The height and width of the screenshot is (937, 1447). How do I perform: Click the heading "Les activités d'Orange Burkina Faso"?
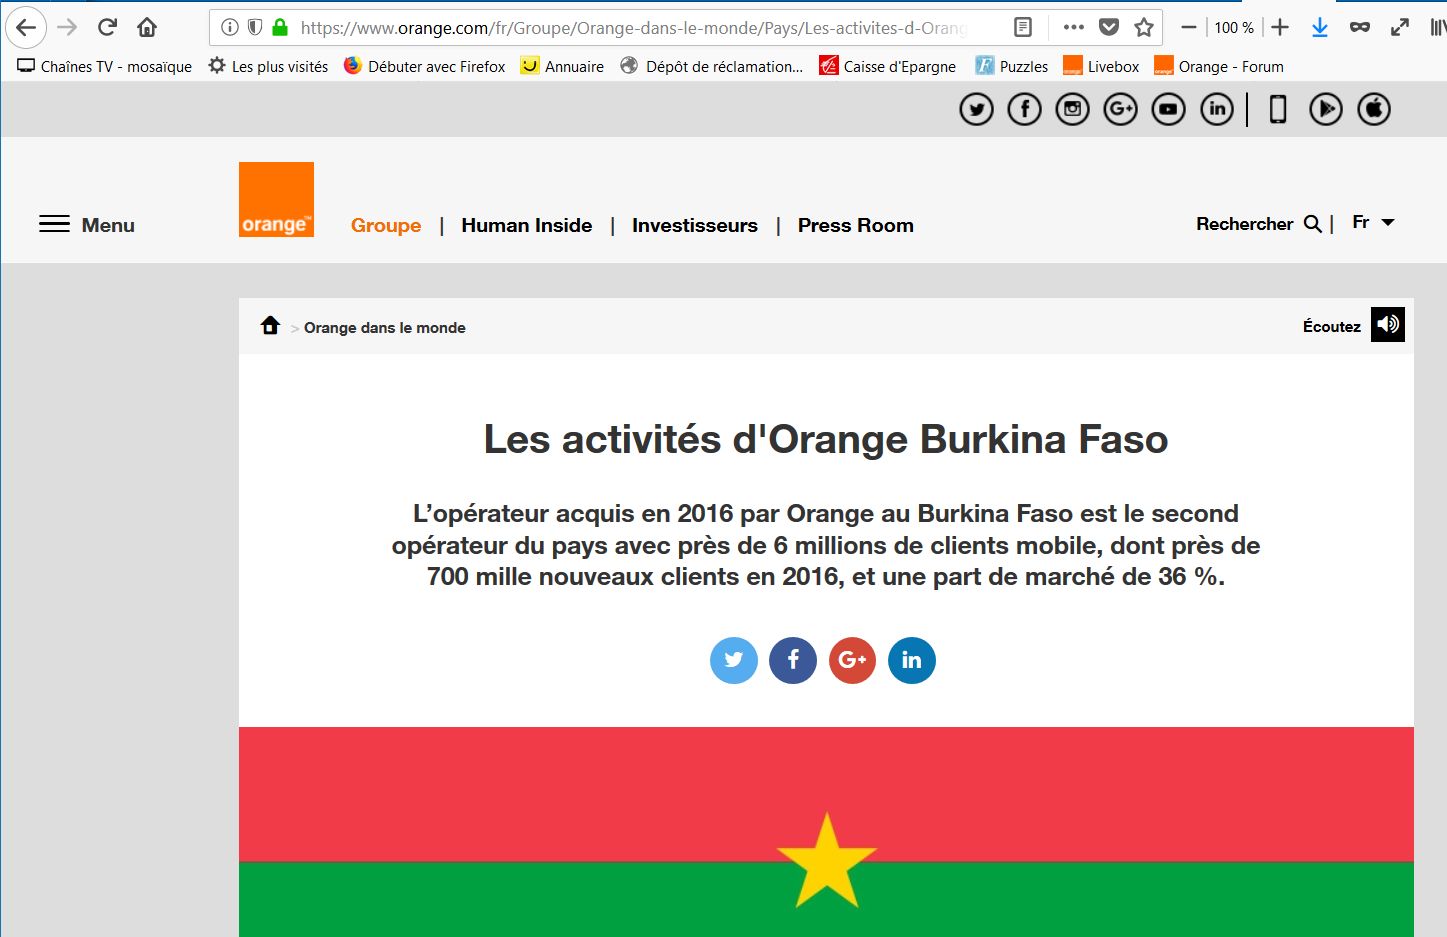click(x=826, y=440)
